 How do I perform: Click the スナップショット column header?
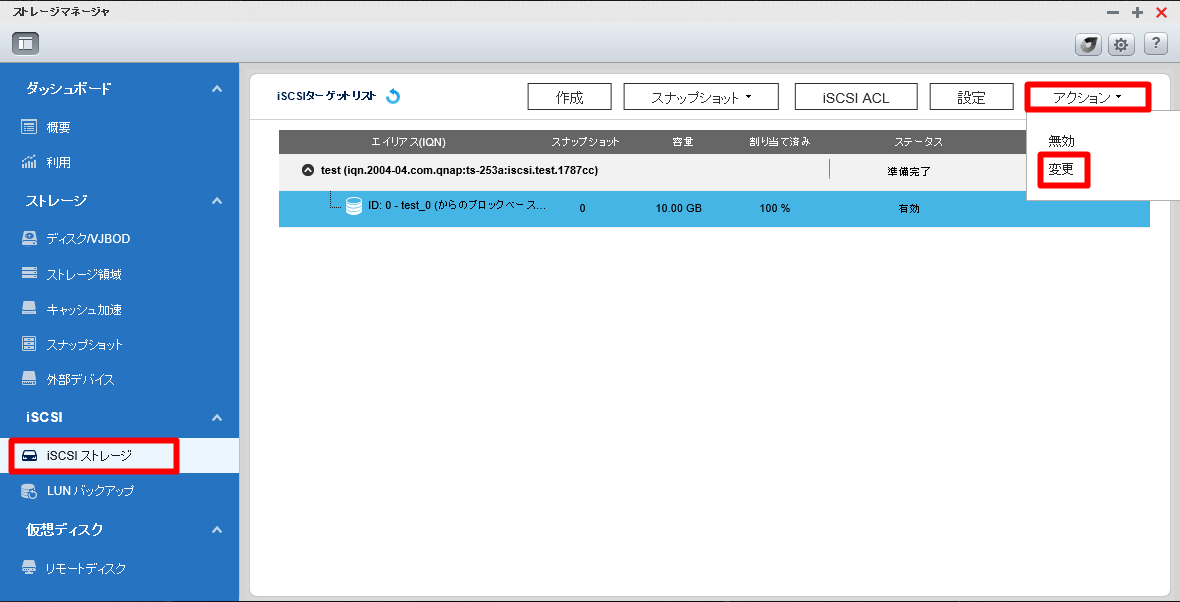click(585, 141)
